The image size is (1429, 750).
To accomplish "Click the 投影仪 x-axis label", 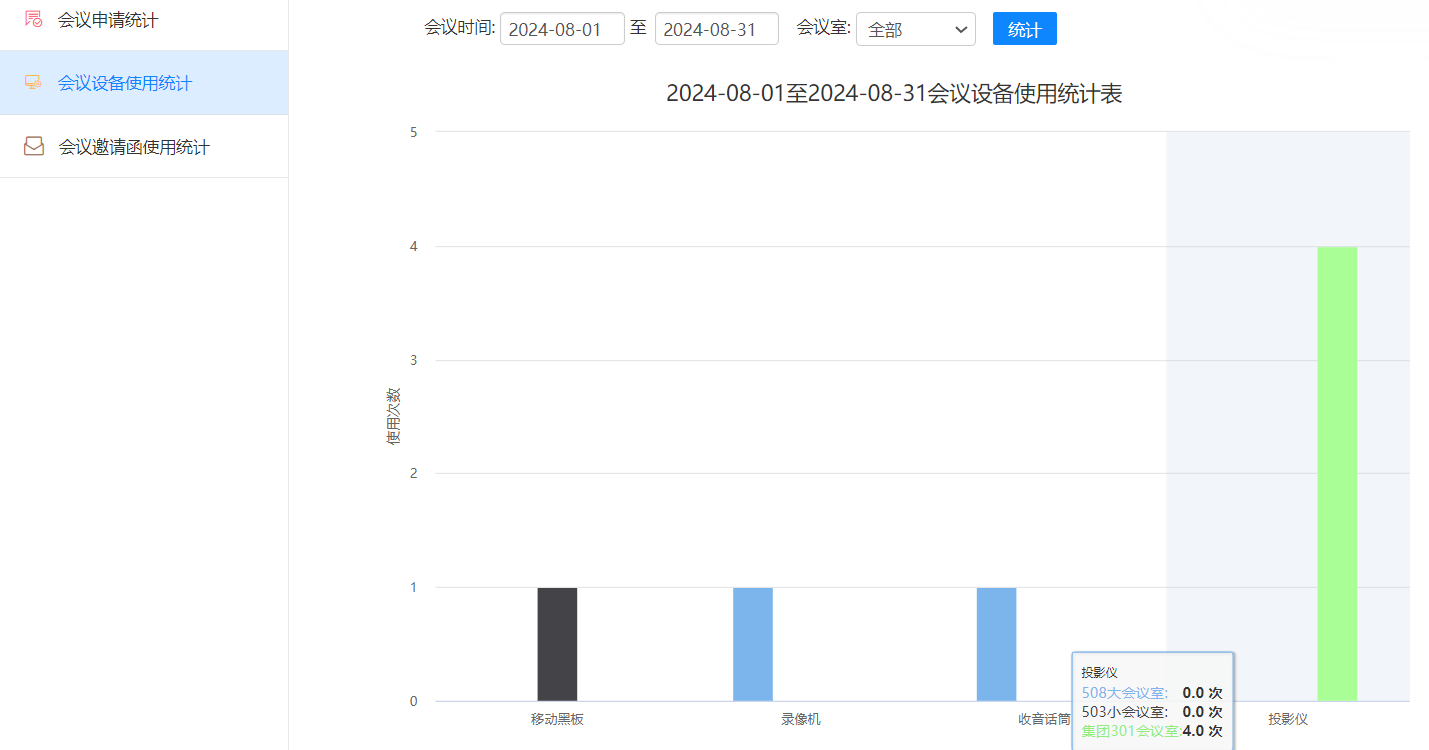I will (x=1288, y=719).
